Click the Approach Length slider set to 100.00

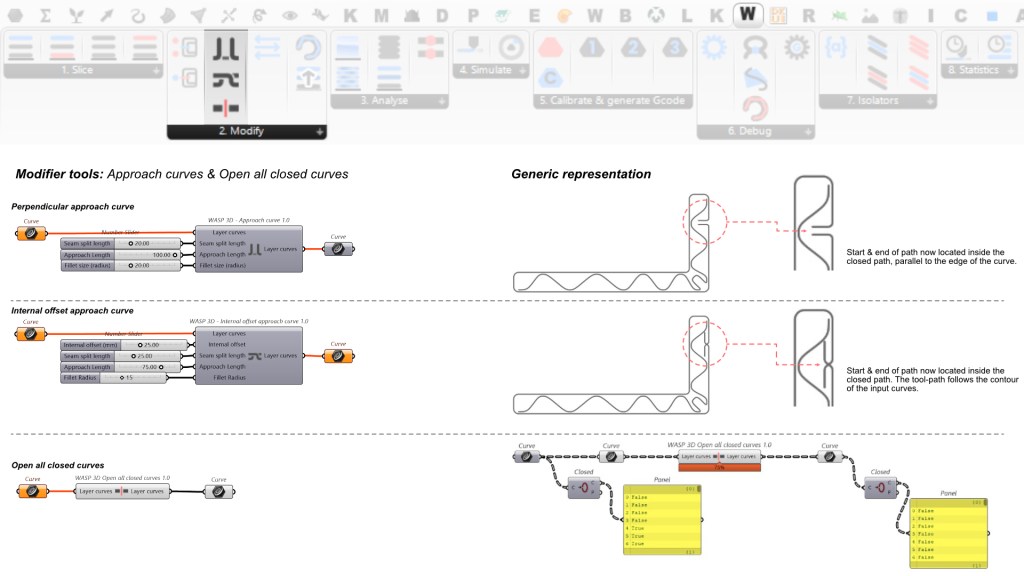pos(148,254)
